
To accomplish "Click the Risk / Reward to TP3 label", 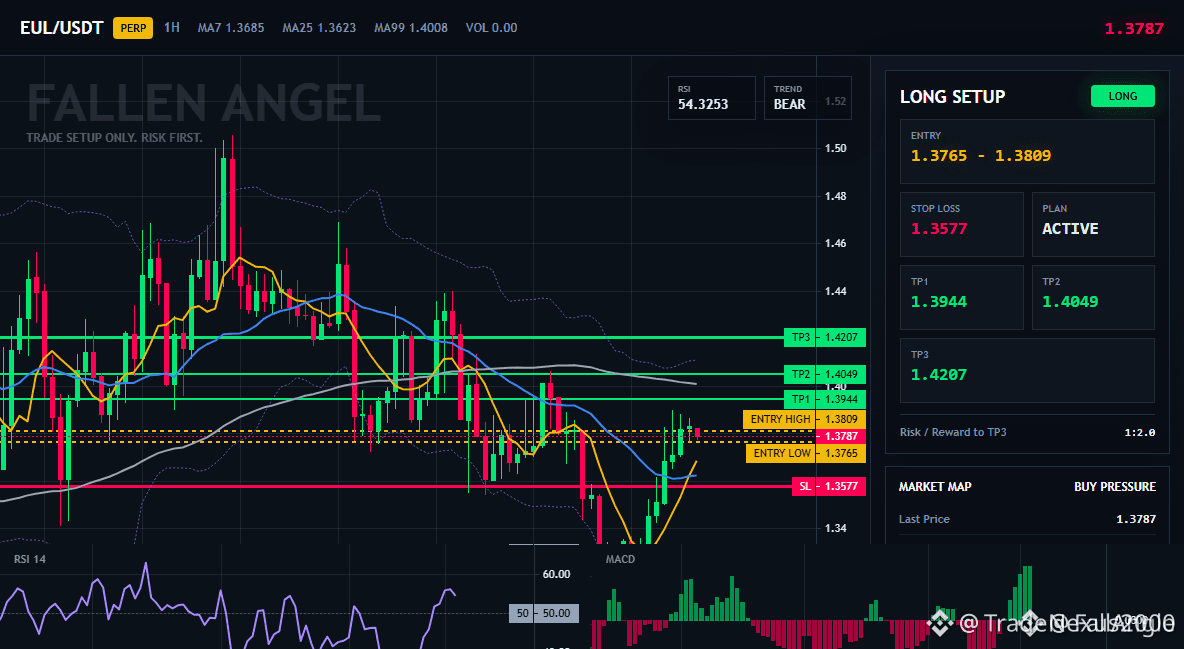I will (953, 432).
